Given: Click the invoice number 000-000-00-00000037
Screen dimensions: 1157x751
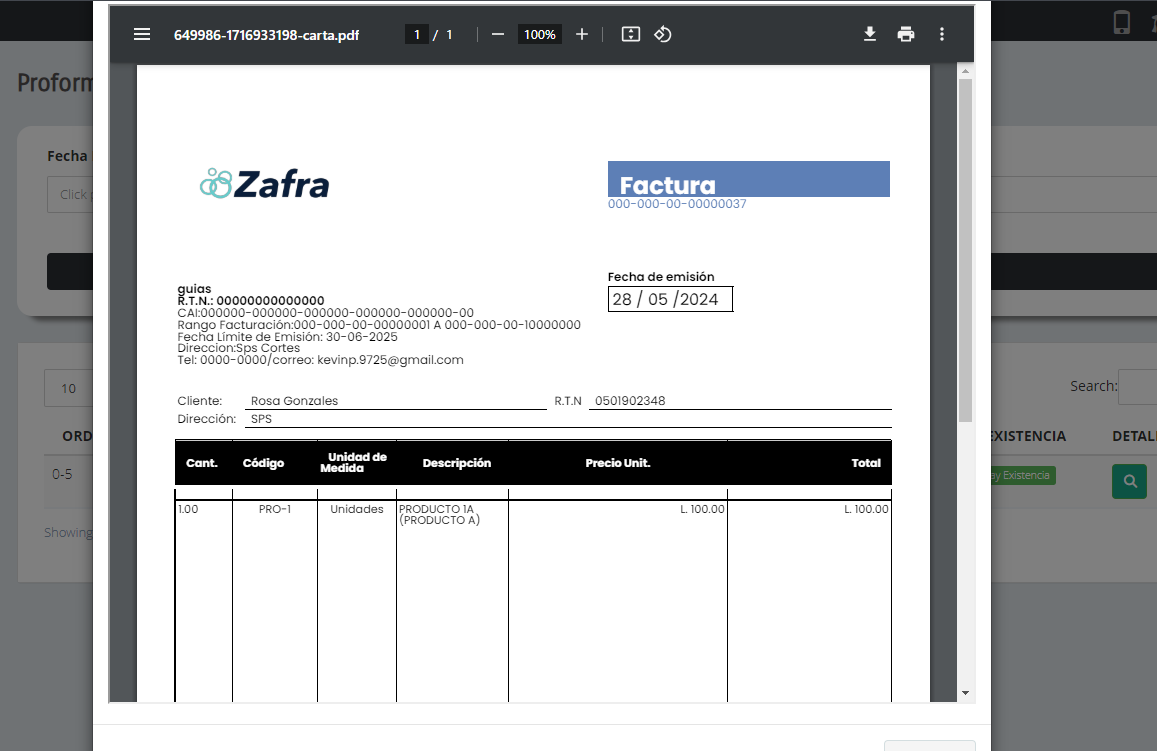Looking at the screenshot, I should click(x=677, y=204).
